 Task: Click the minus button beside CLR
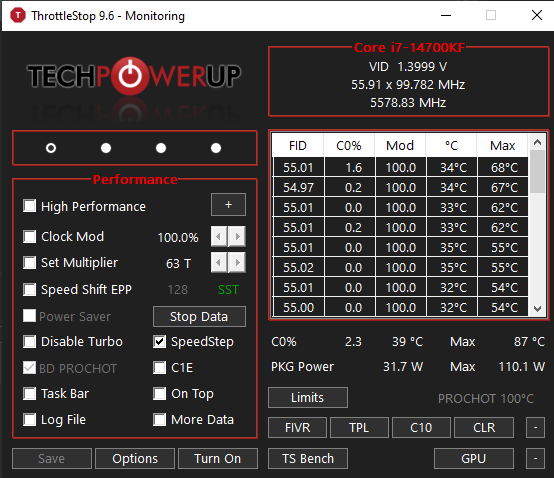click(535, 427)
